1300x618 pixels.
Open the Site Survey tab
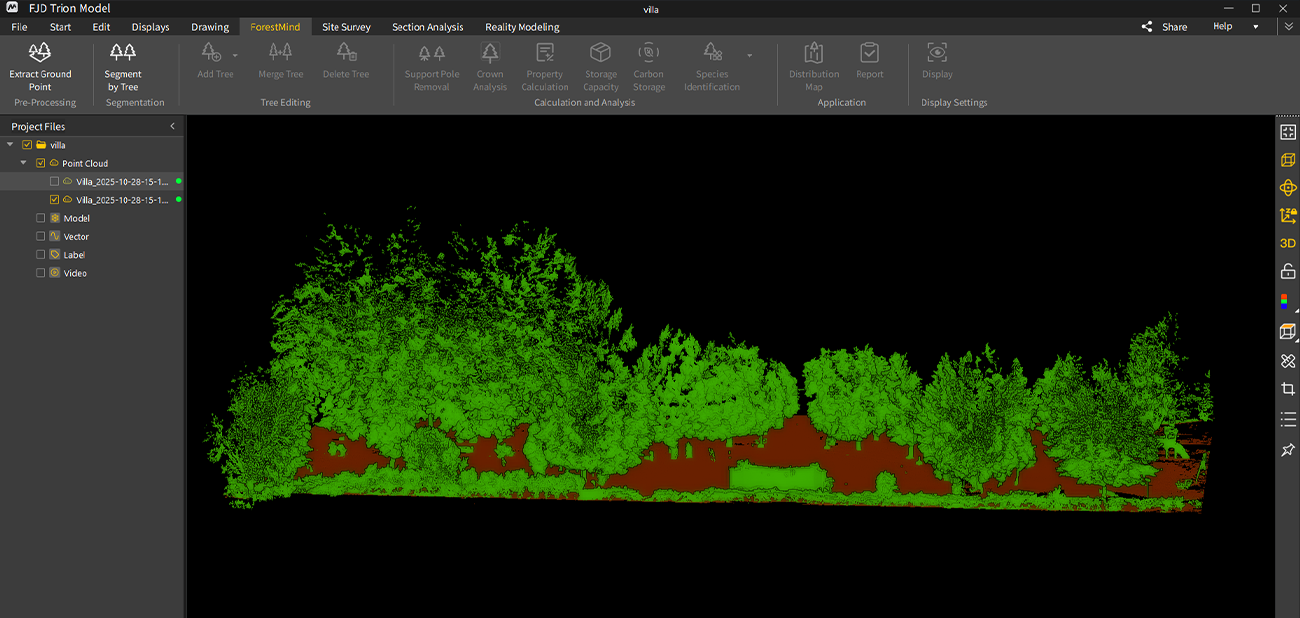pos(346,27)
